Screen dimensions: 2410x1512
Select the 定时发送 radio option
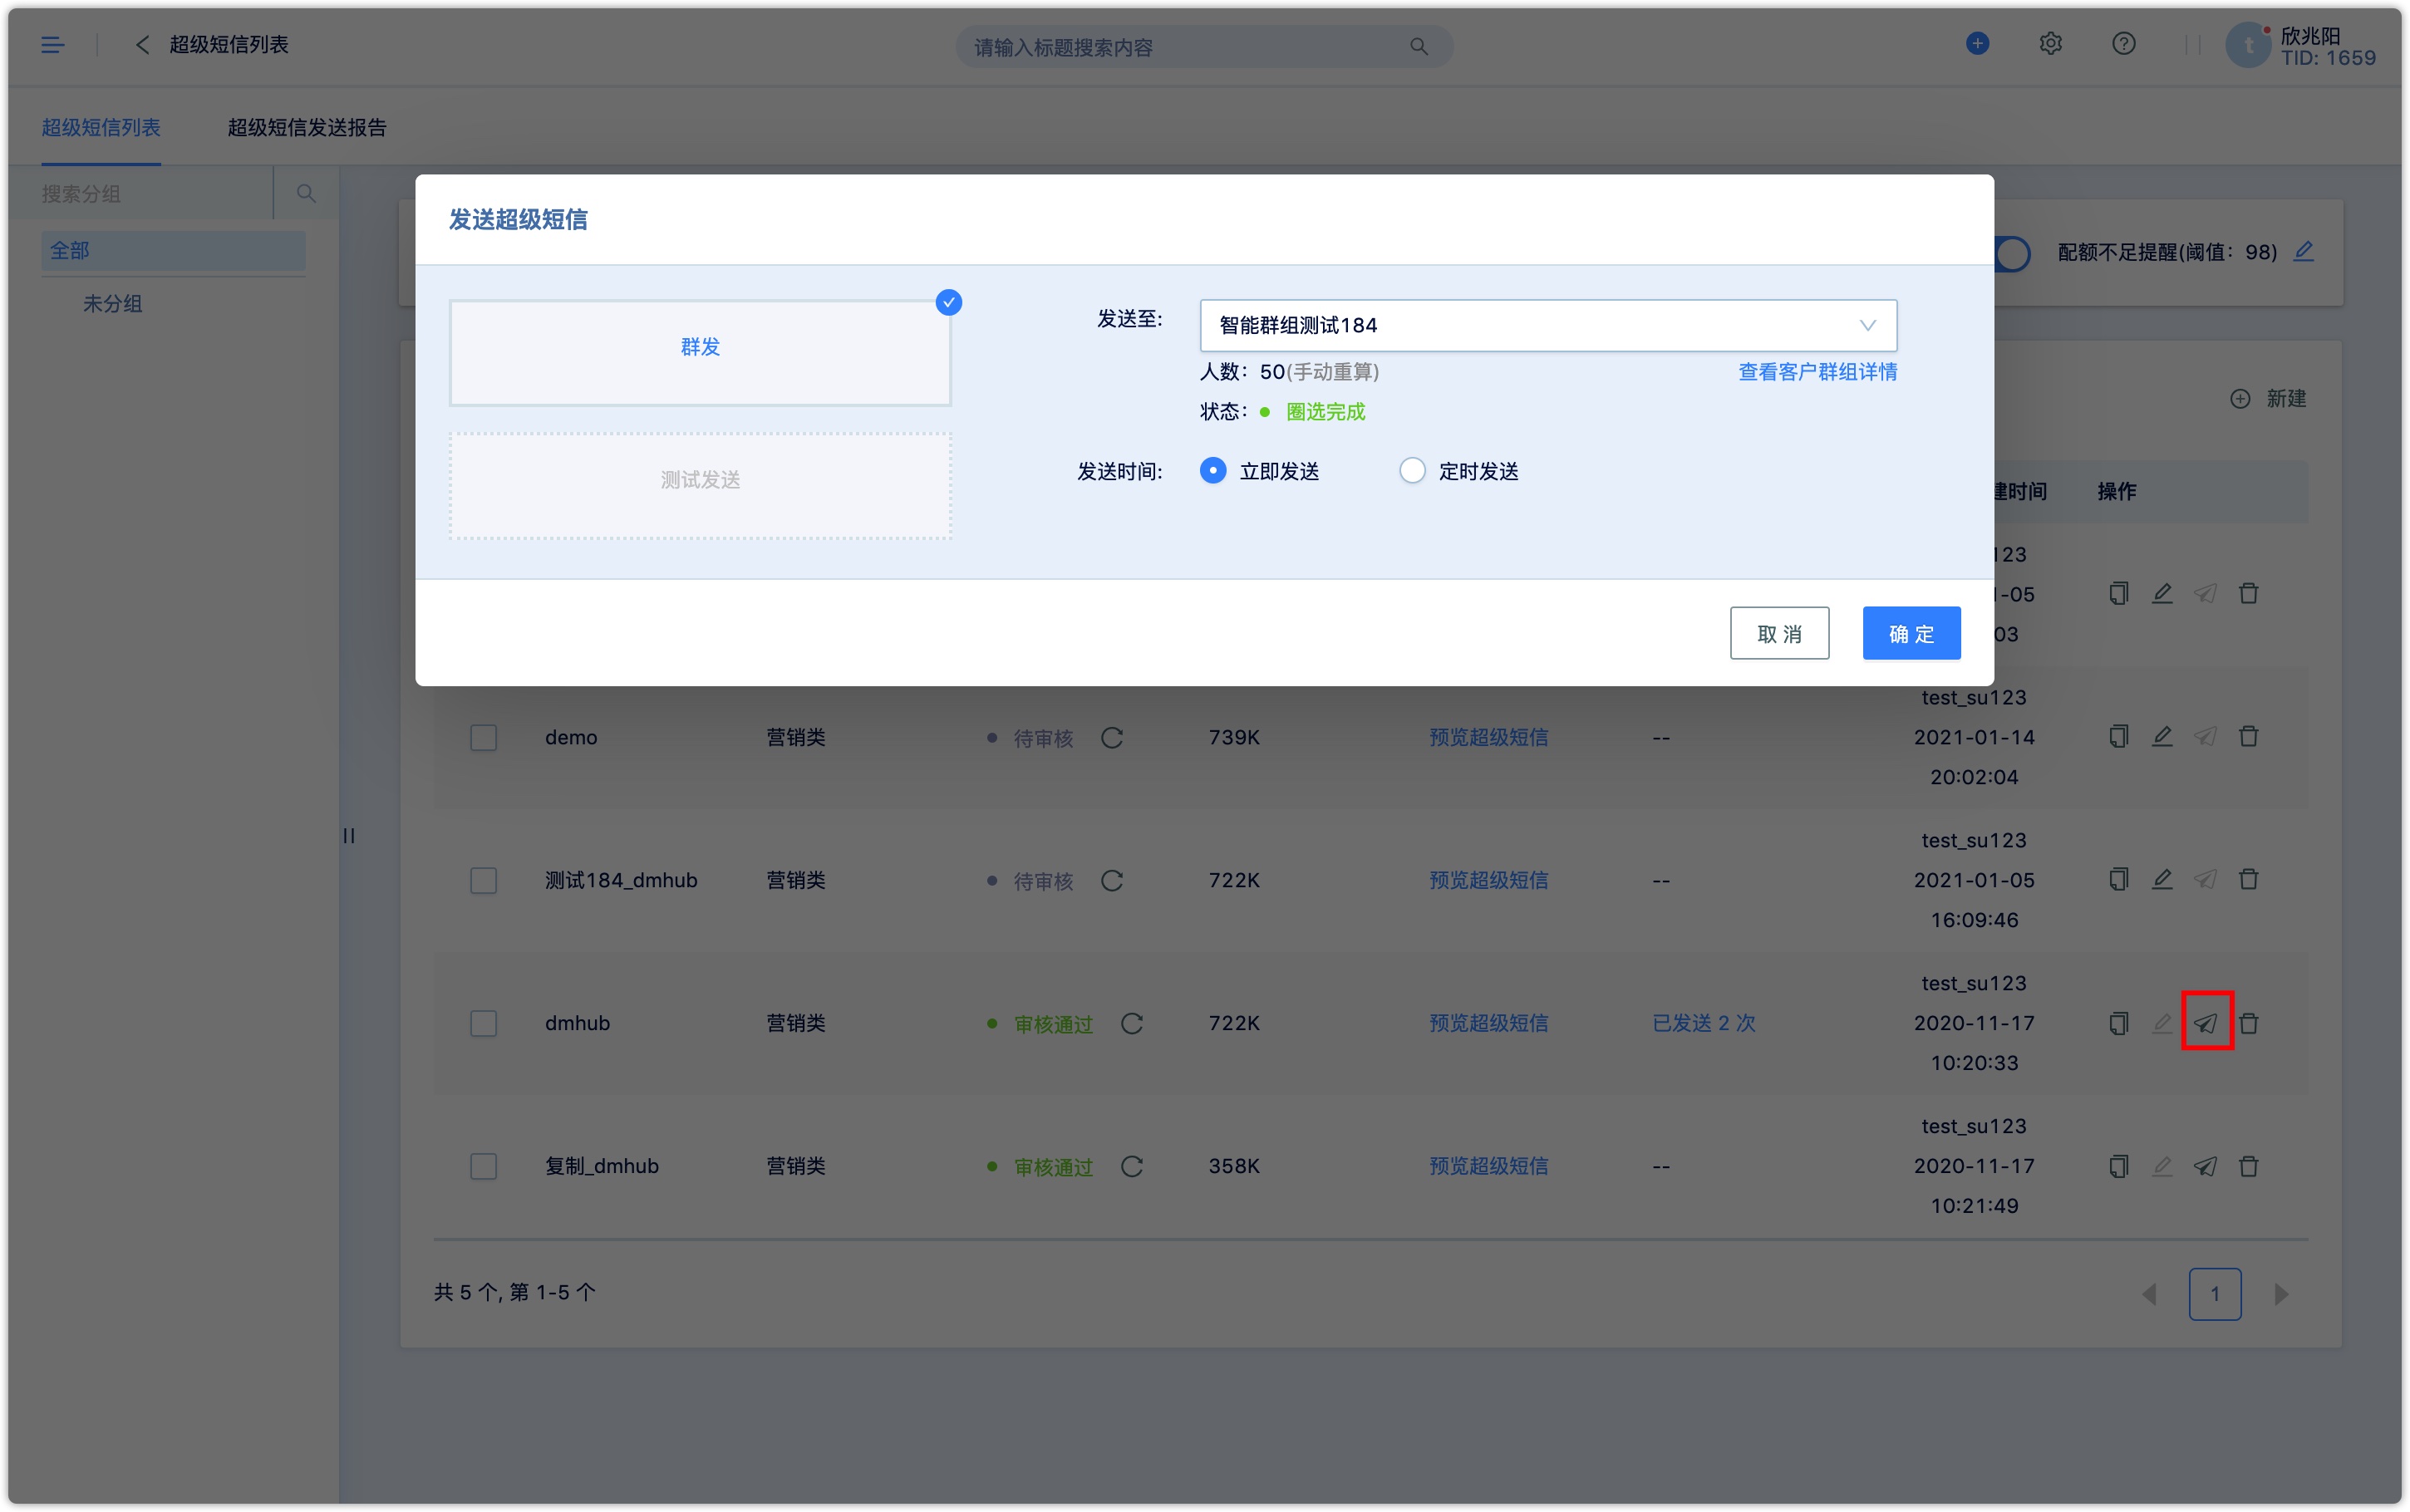[x=1412, y=471]
